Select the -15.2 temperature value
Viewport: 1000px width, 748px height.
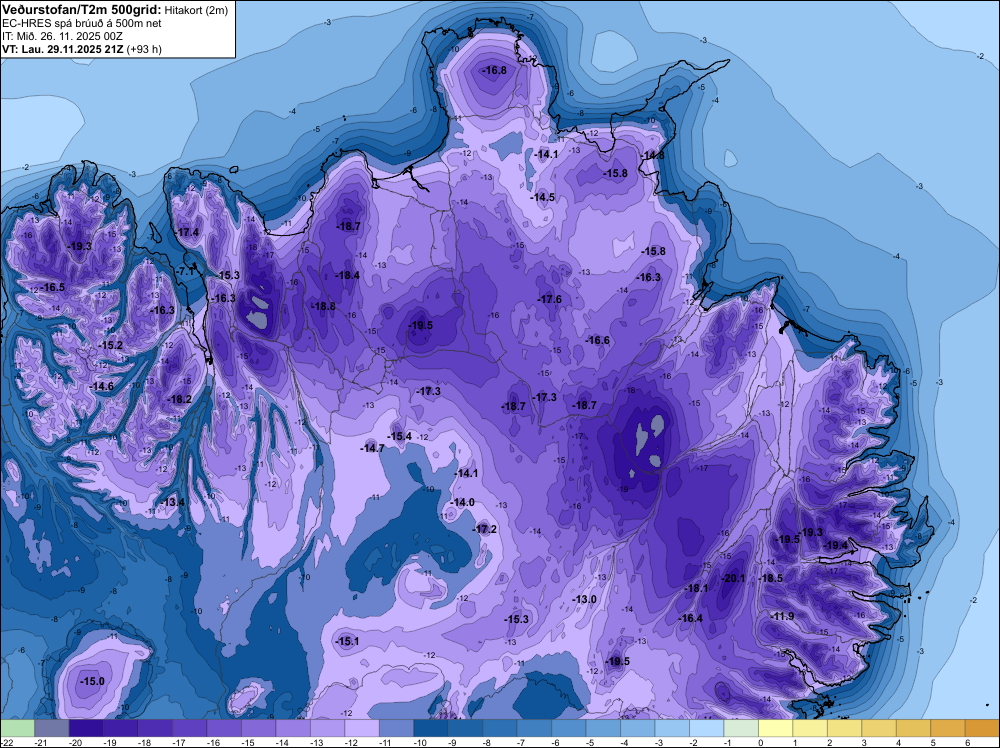110,345
